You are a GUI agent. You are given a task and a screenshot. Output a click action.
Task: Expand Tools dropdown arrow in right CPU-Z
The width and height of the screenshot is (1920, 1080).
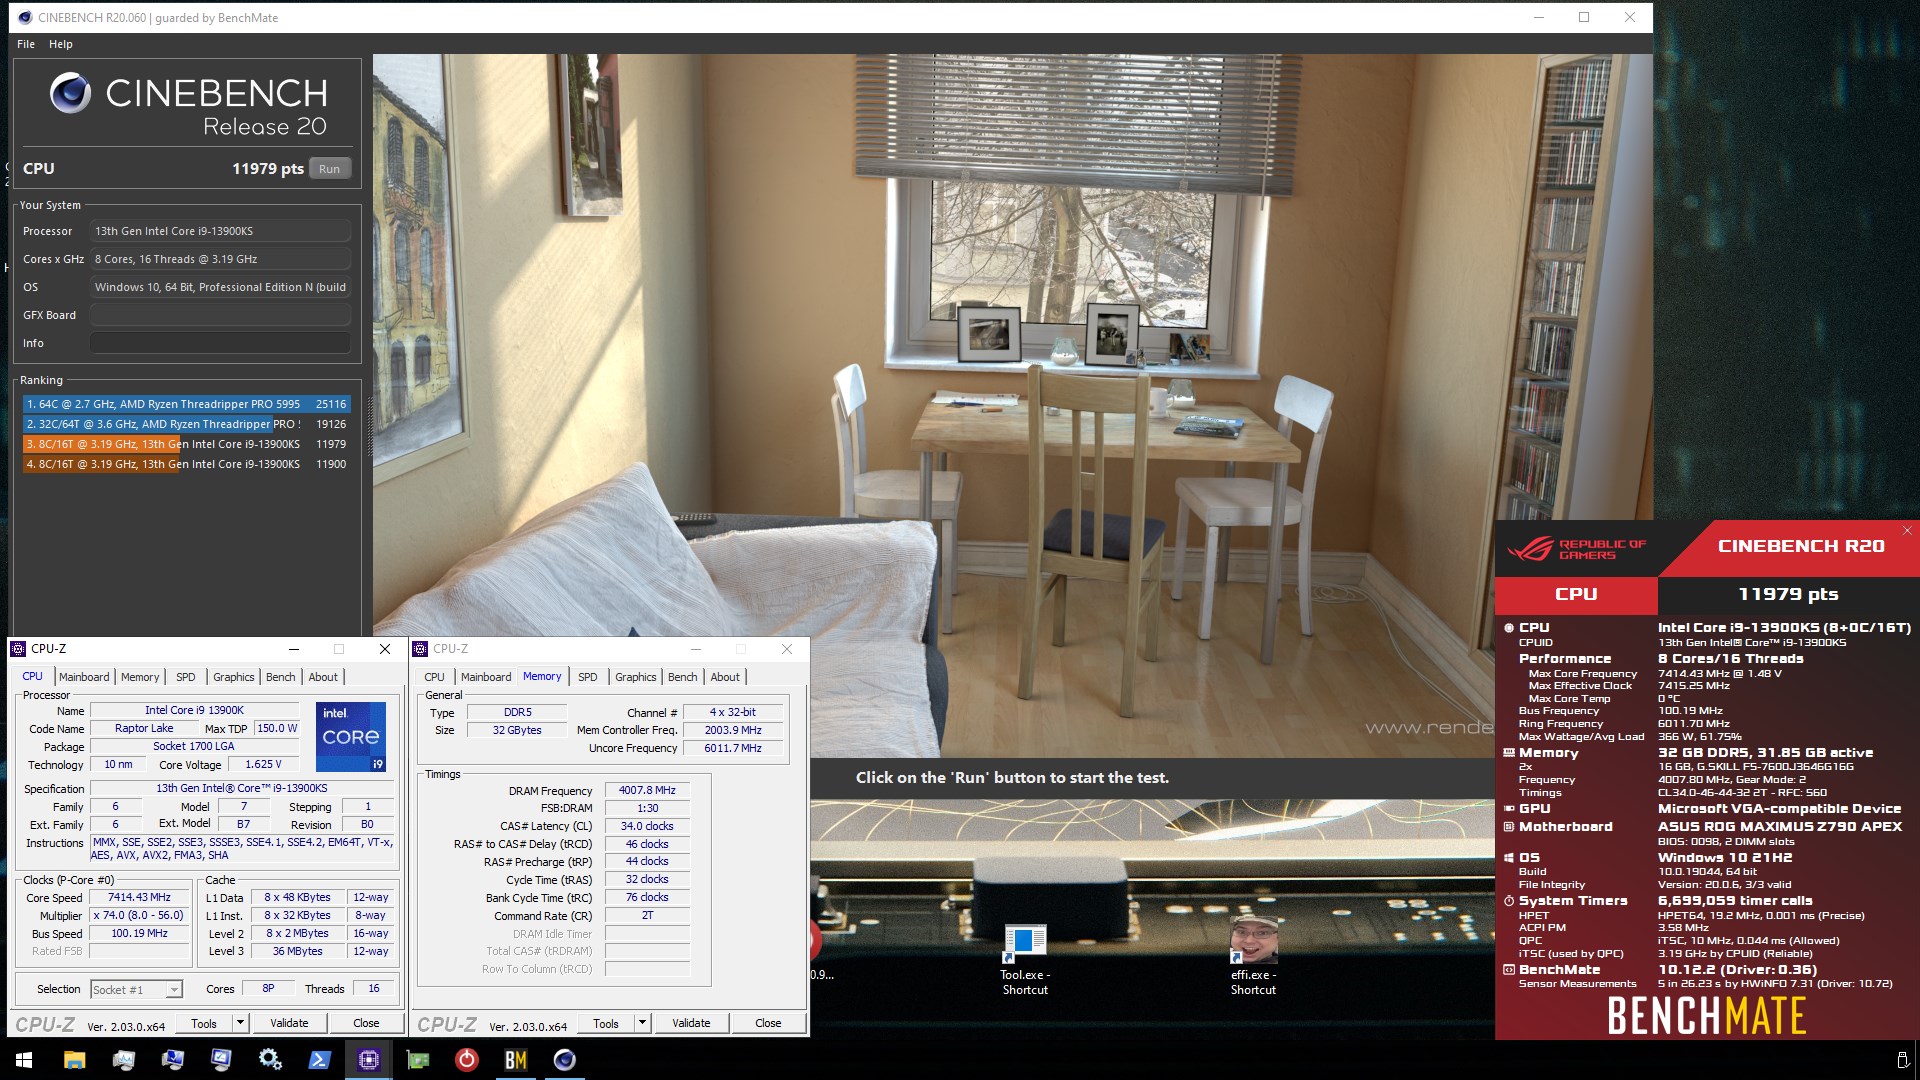[x=642, y=1023]
